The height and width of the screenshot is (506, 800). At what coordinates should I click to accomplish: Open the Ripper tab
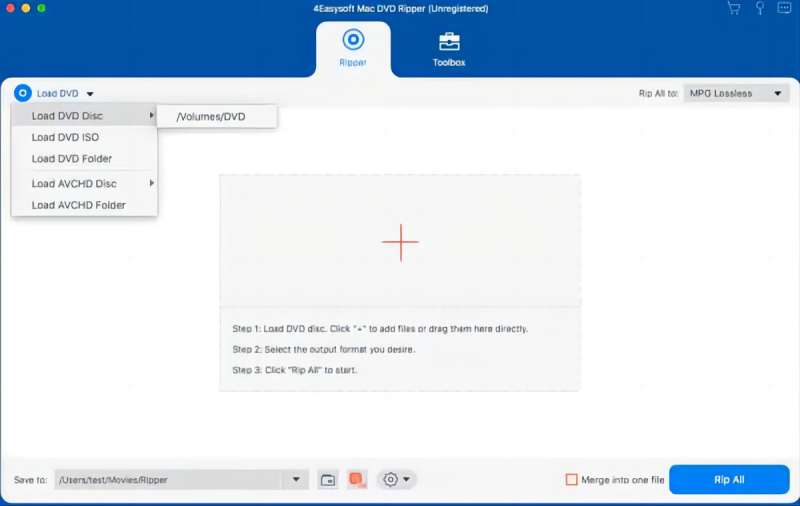point(353,49)
